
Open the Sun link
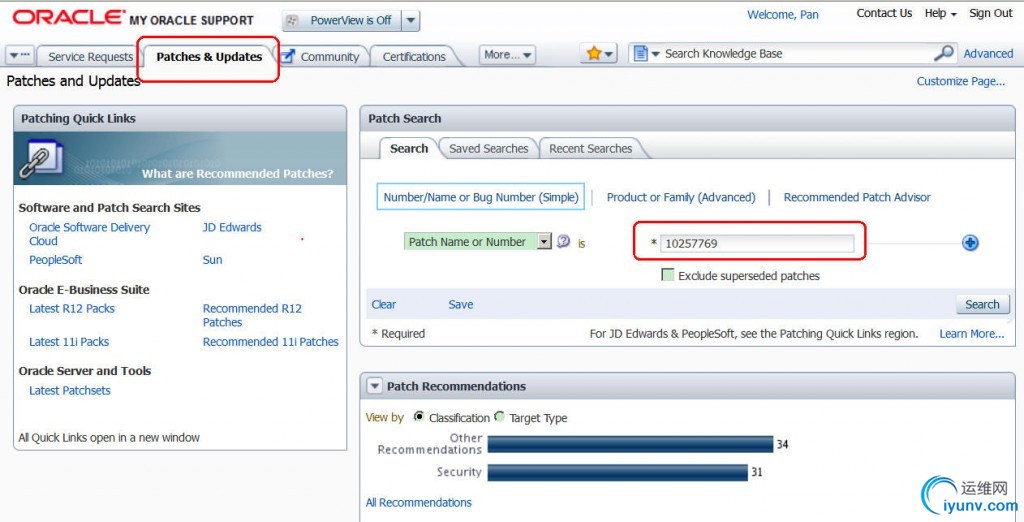pos(212,260)
